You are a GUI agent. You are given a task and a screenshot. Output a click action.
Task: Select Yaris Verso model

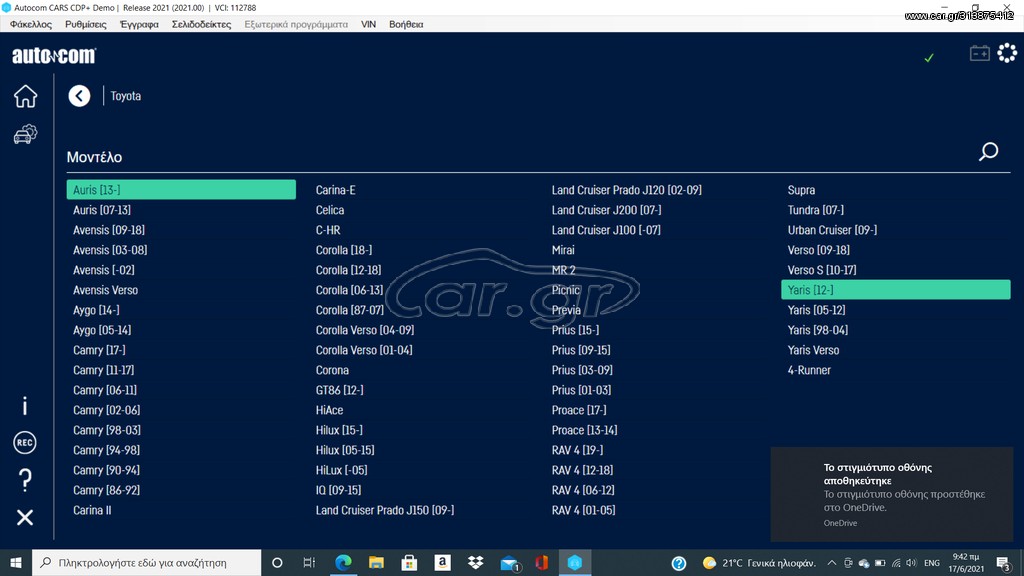[x=813, y=350]
